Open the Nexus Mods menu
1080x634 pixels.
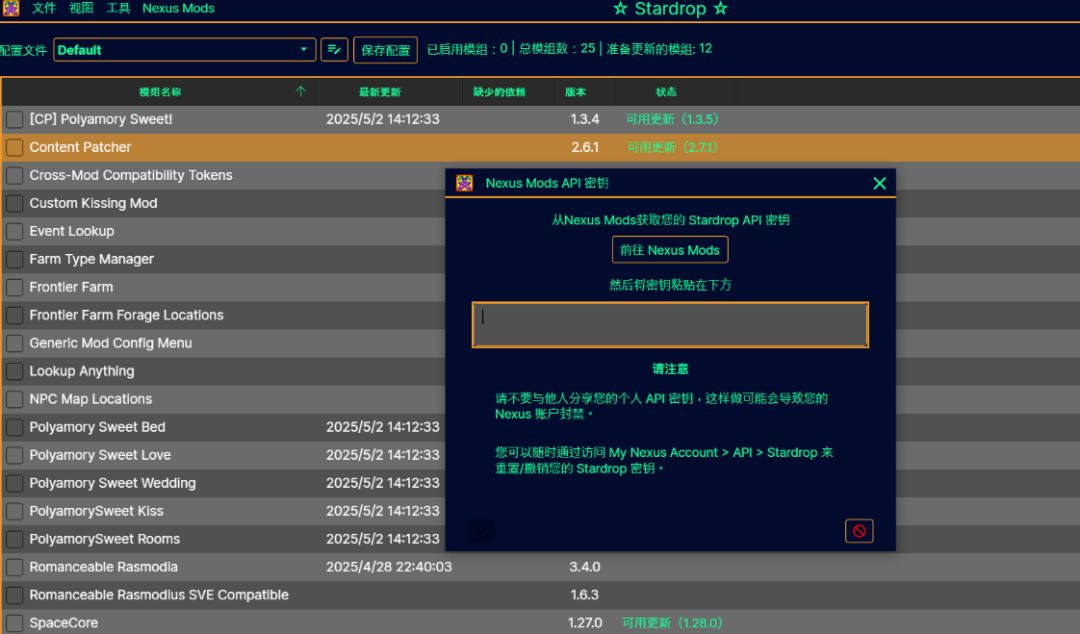[178, 8]
